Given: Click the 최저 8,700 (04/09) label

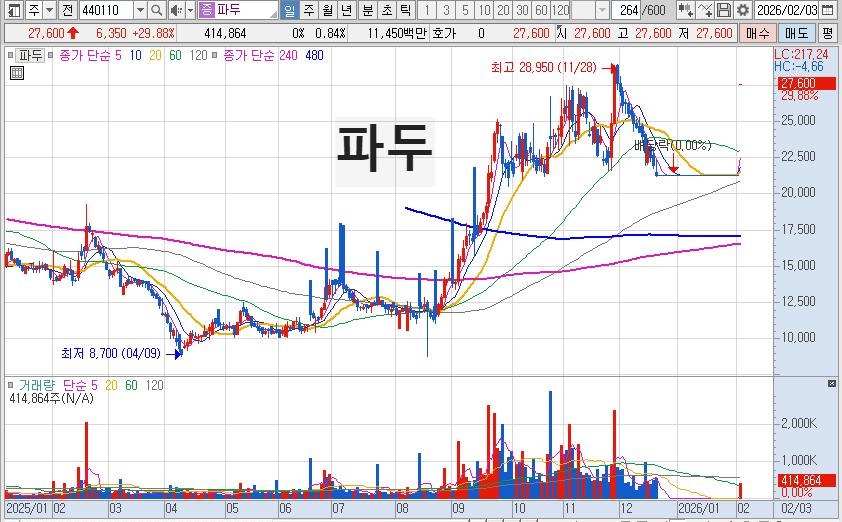Looking at the screenshot, I should pos(111,353).
